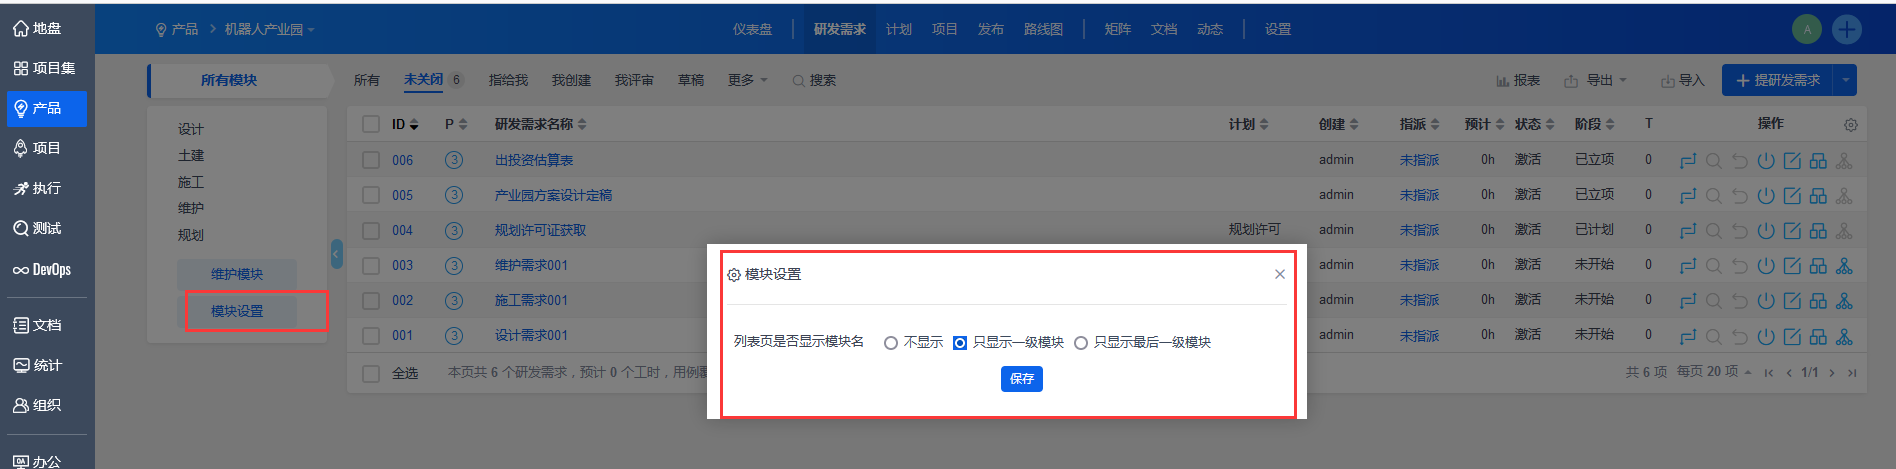Collapse the module sidebar with arrow handle
Screen dimensions: 1896x469
pyautogui.click(x=336, y=254)
